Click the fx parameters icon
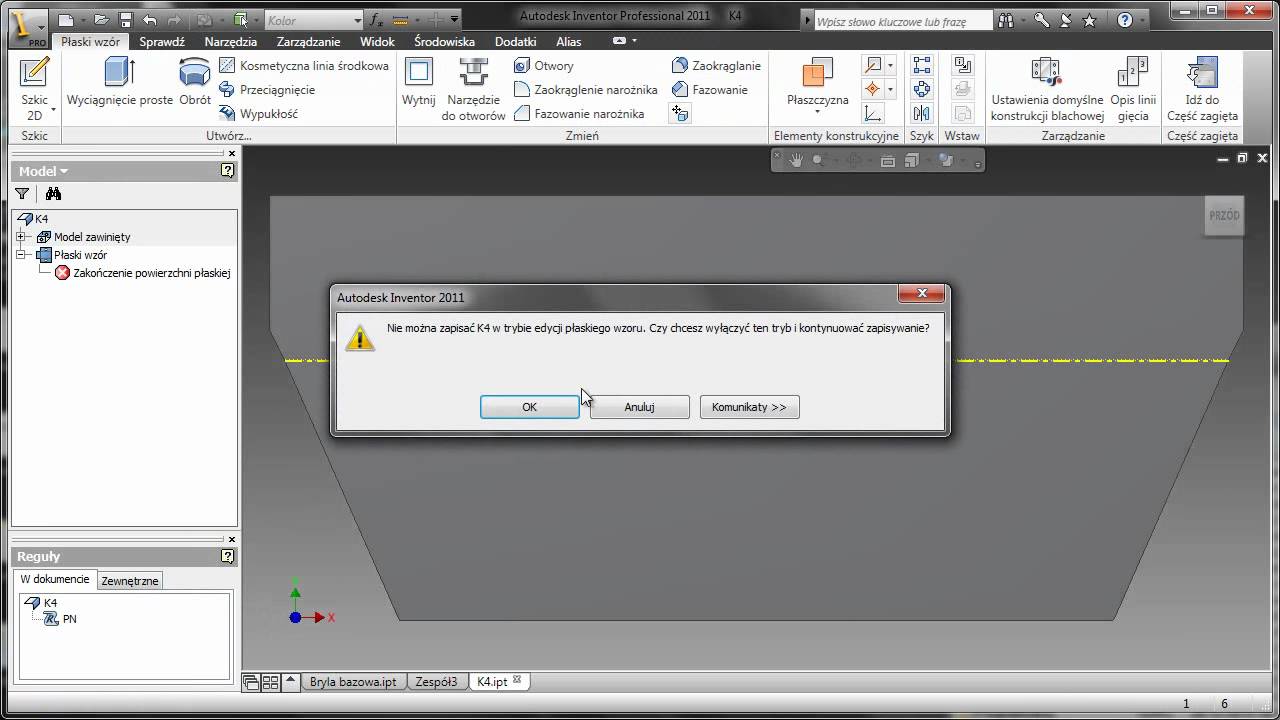The width and height of the screenshot is (1280, 720). tap(376, 19)
